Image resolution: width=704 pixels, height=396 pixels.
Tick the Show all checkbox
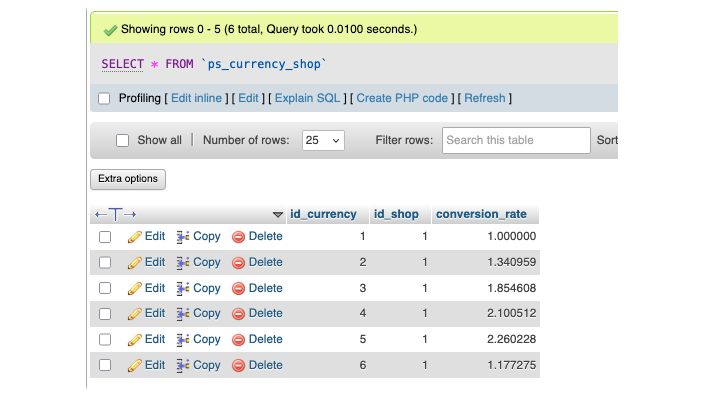click(x=123, y=141)
